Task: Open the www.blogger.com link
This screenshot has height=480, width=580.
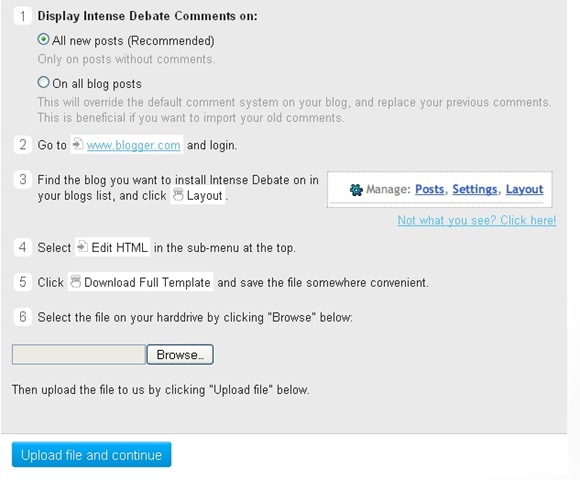Action: 134,145
